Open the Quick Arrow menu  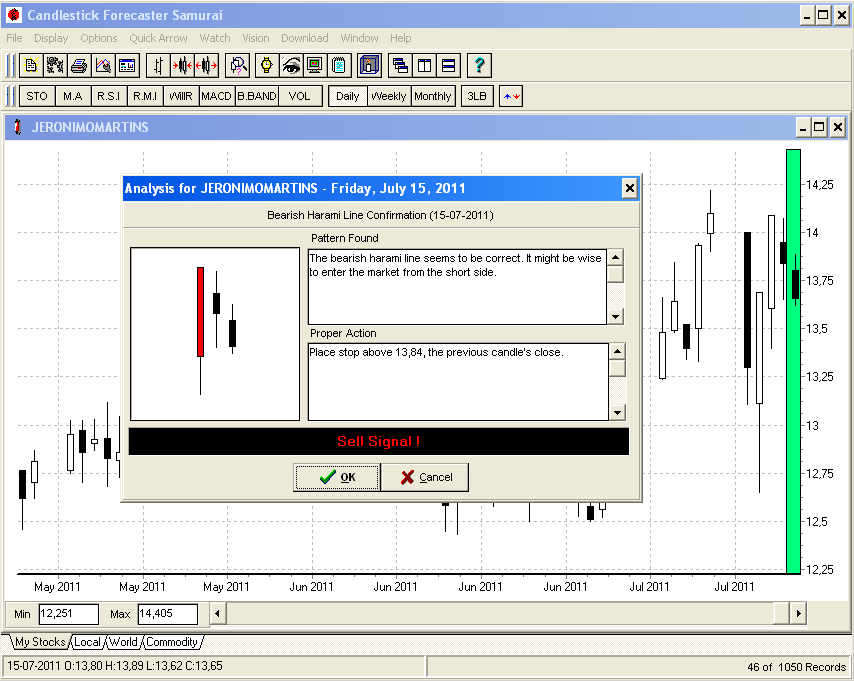pos(158,38)
